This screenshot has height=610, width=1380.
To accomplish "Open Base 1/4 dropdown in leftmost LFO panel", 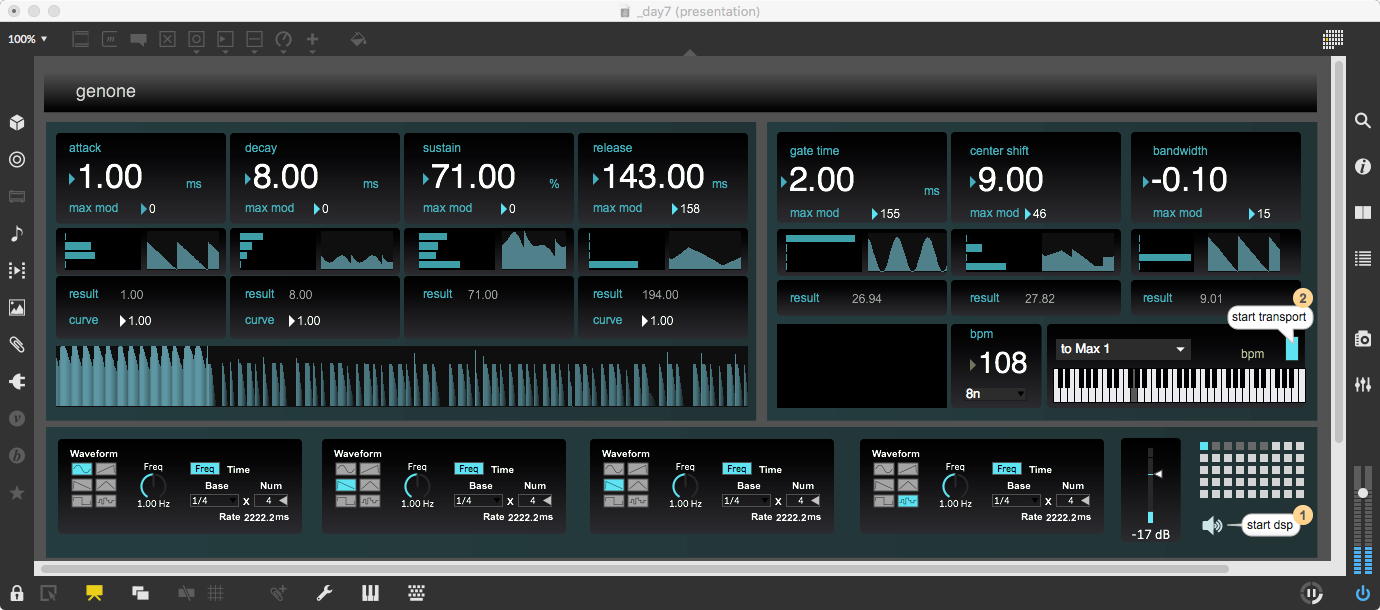I will click(x=214, y=501).
